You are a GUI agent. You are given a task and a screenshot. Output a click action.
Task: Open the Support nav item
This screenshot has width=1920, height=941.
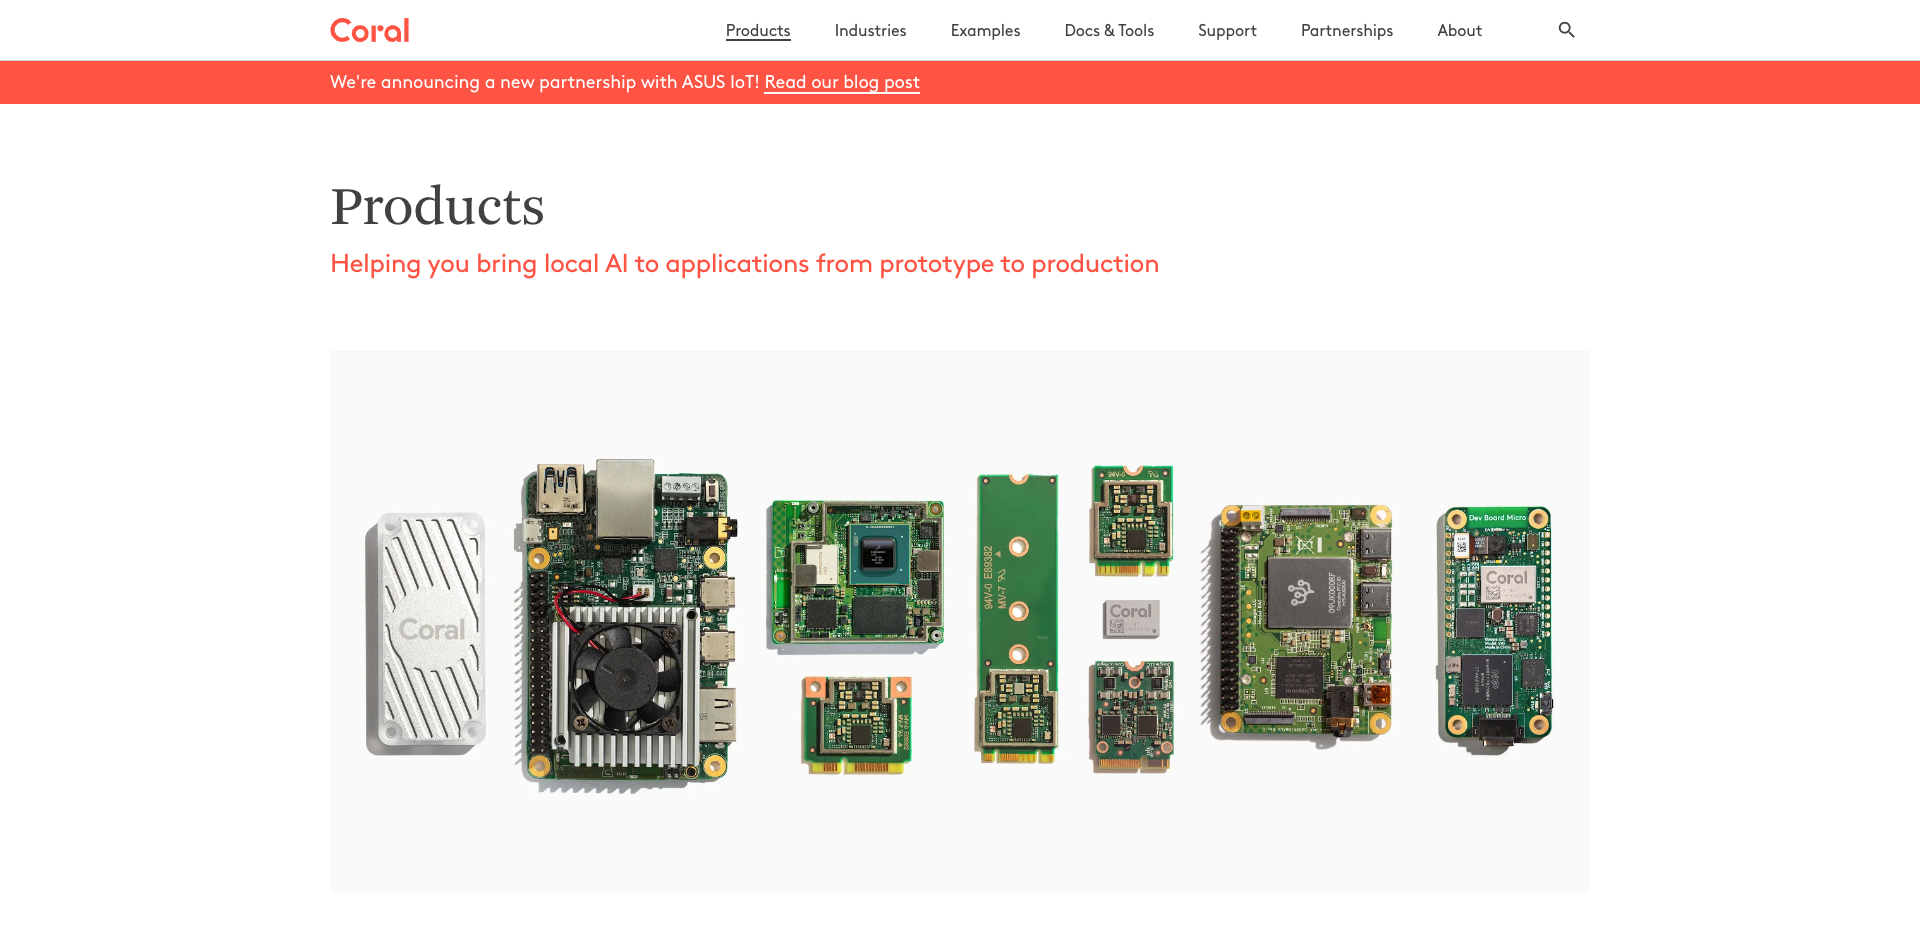point(1227,31)
